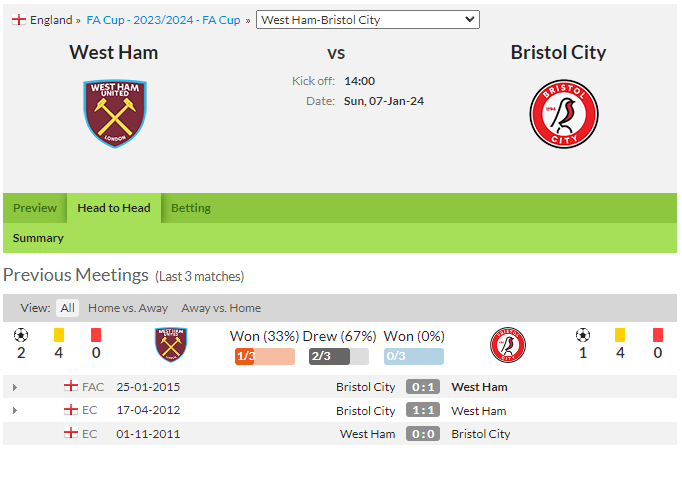Click the 0:0 score of 01-11-2011 match

[423, 434]
